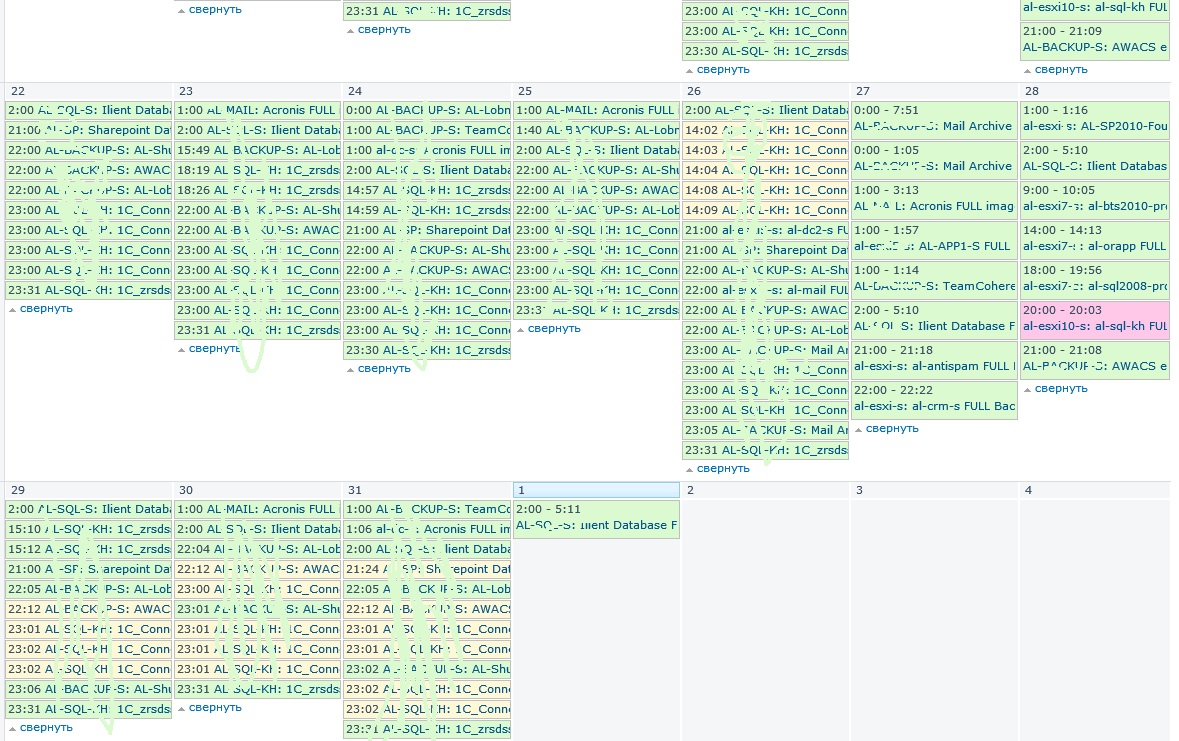Open the 23:05 Mail Archive event on day 26
Image resolution: width=1179 pixels, height=741 pixels.
(x=765, y=430)
